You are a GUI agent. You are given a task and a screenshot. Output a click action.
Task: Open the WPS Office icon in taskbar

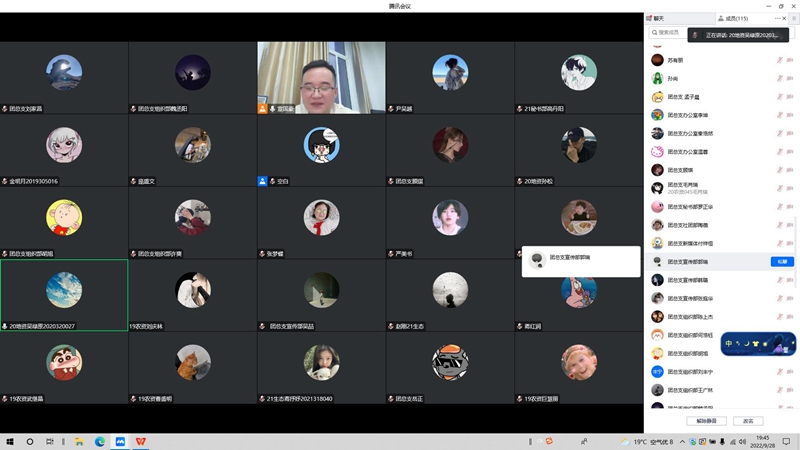point(141,441)
